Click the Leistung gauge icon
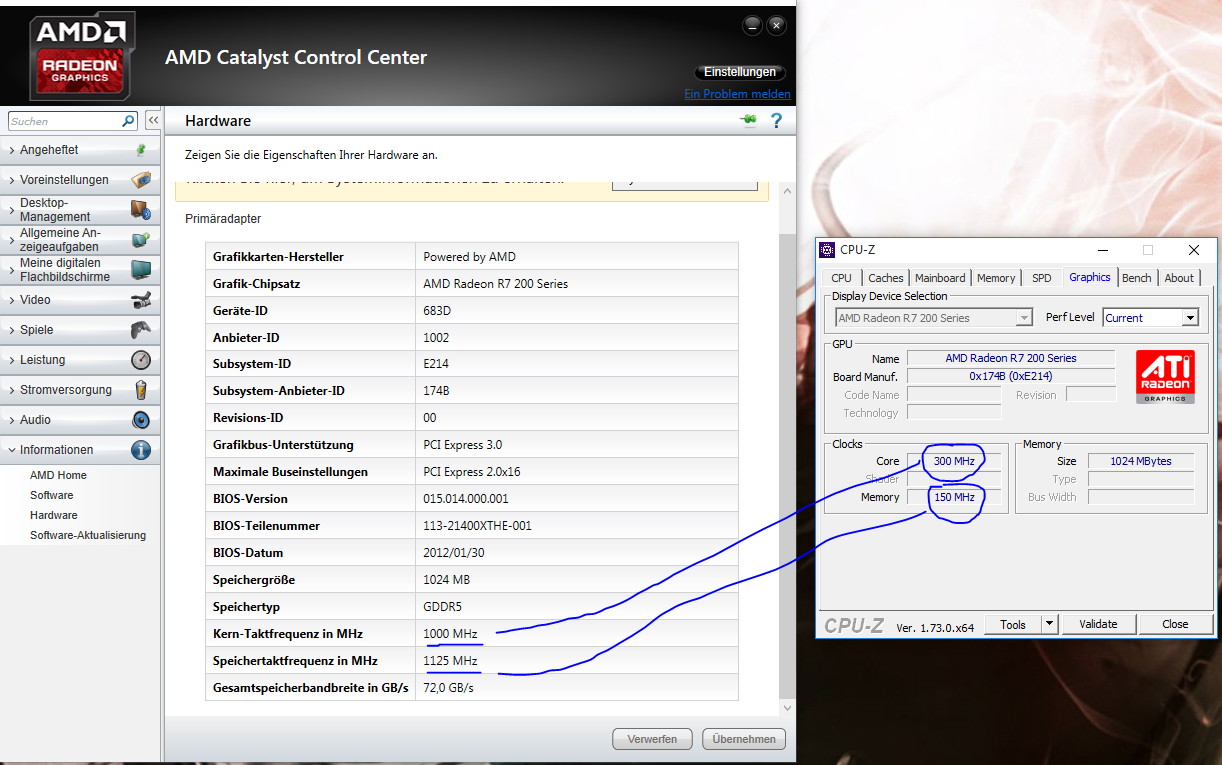This screenshot has width=1222, height=765. 141,360
